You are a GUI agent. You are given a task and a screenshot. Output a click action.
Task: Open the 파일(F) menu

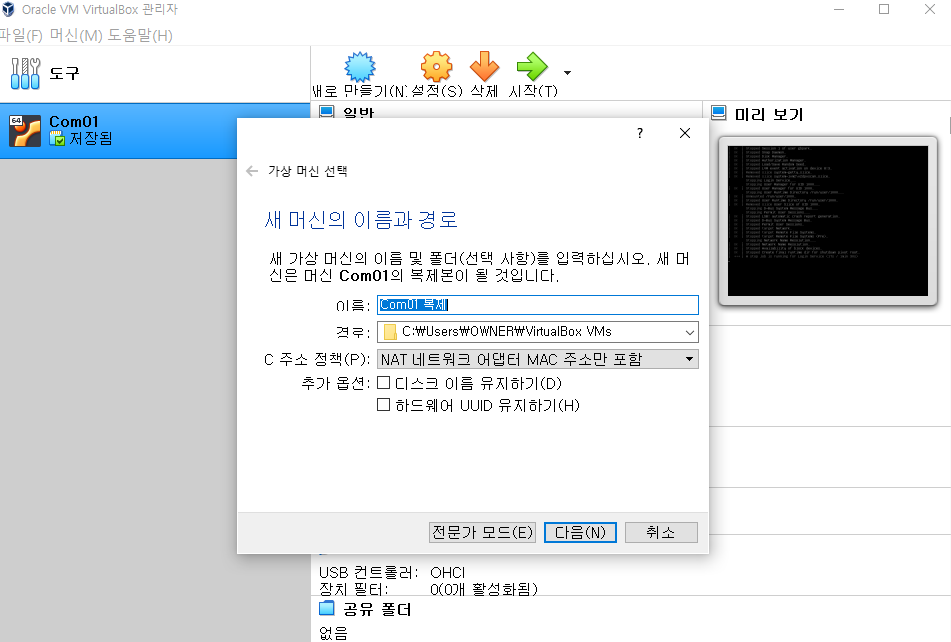point(21,35)
